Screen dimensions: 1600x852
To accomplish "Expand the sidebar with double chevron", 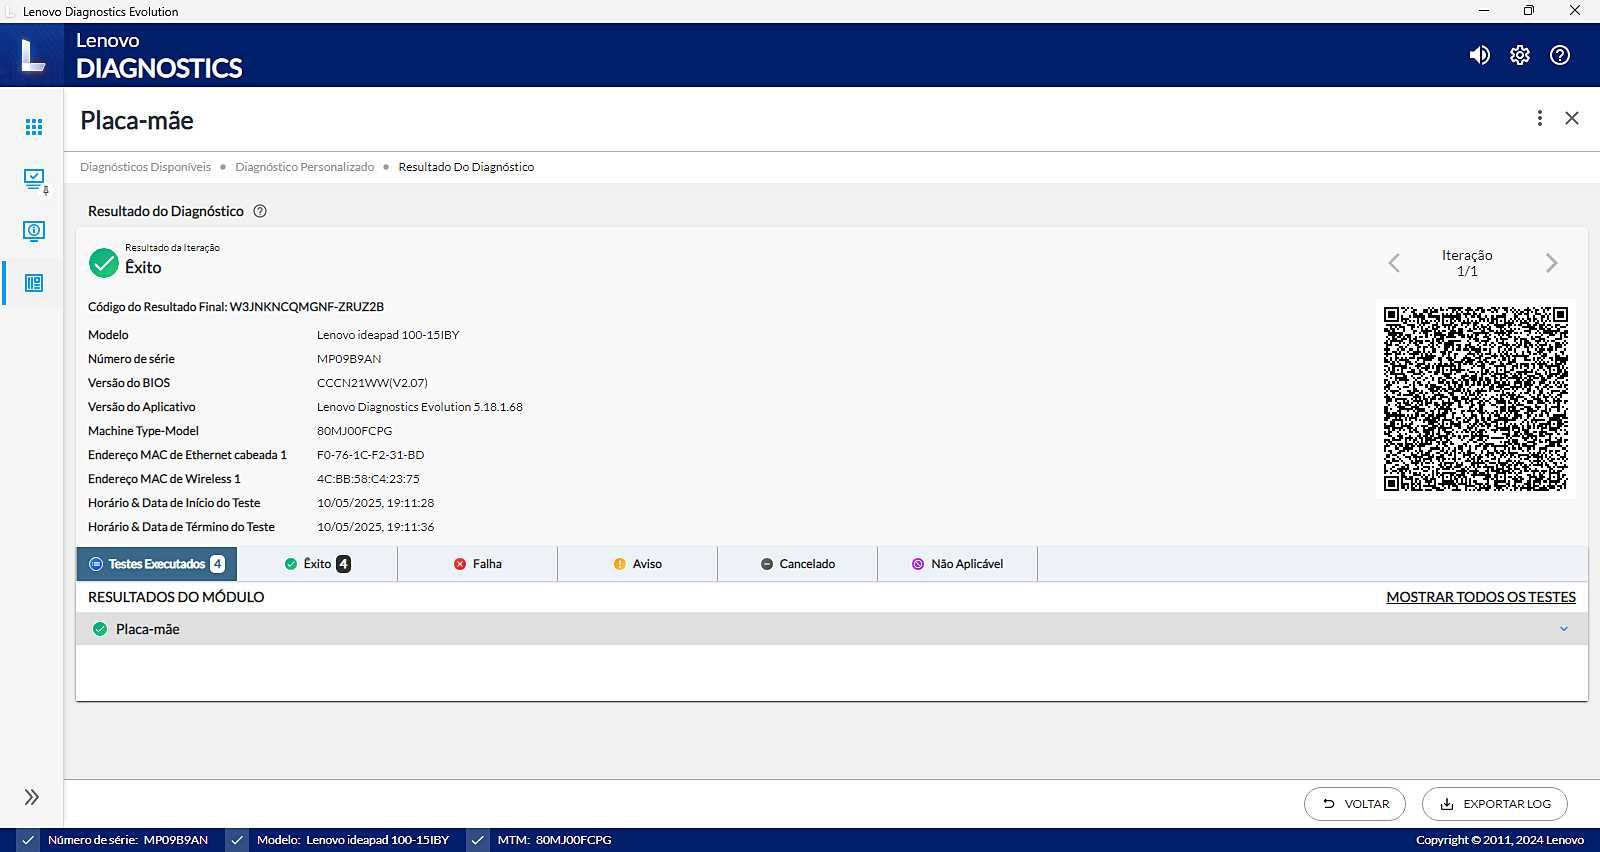I will click(32, 797).
